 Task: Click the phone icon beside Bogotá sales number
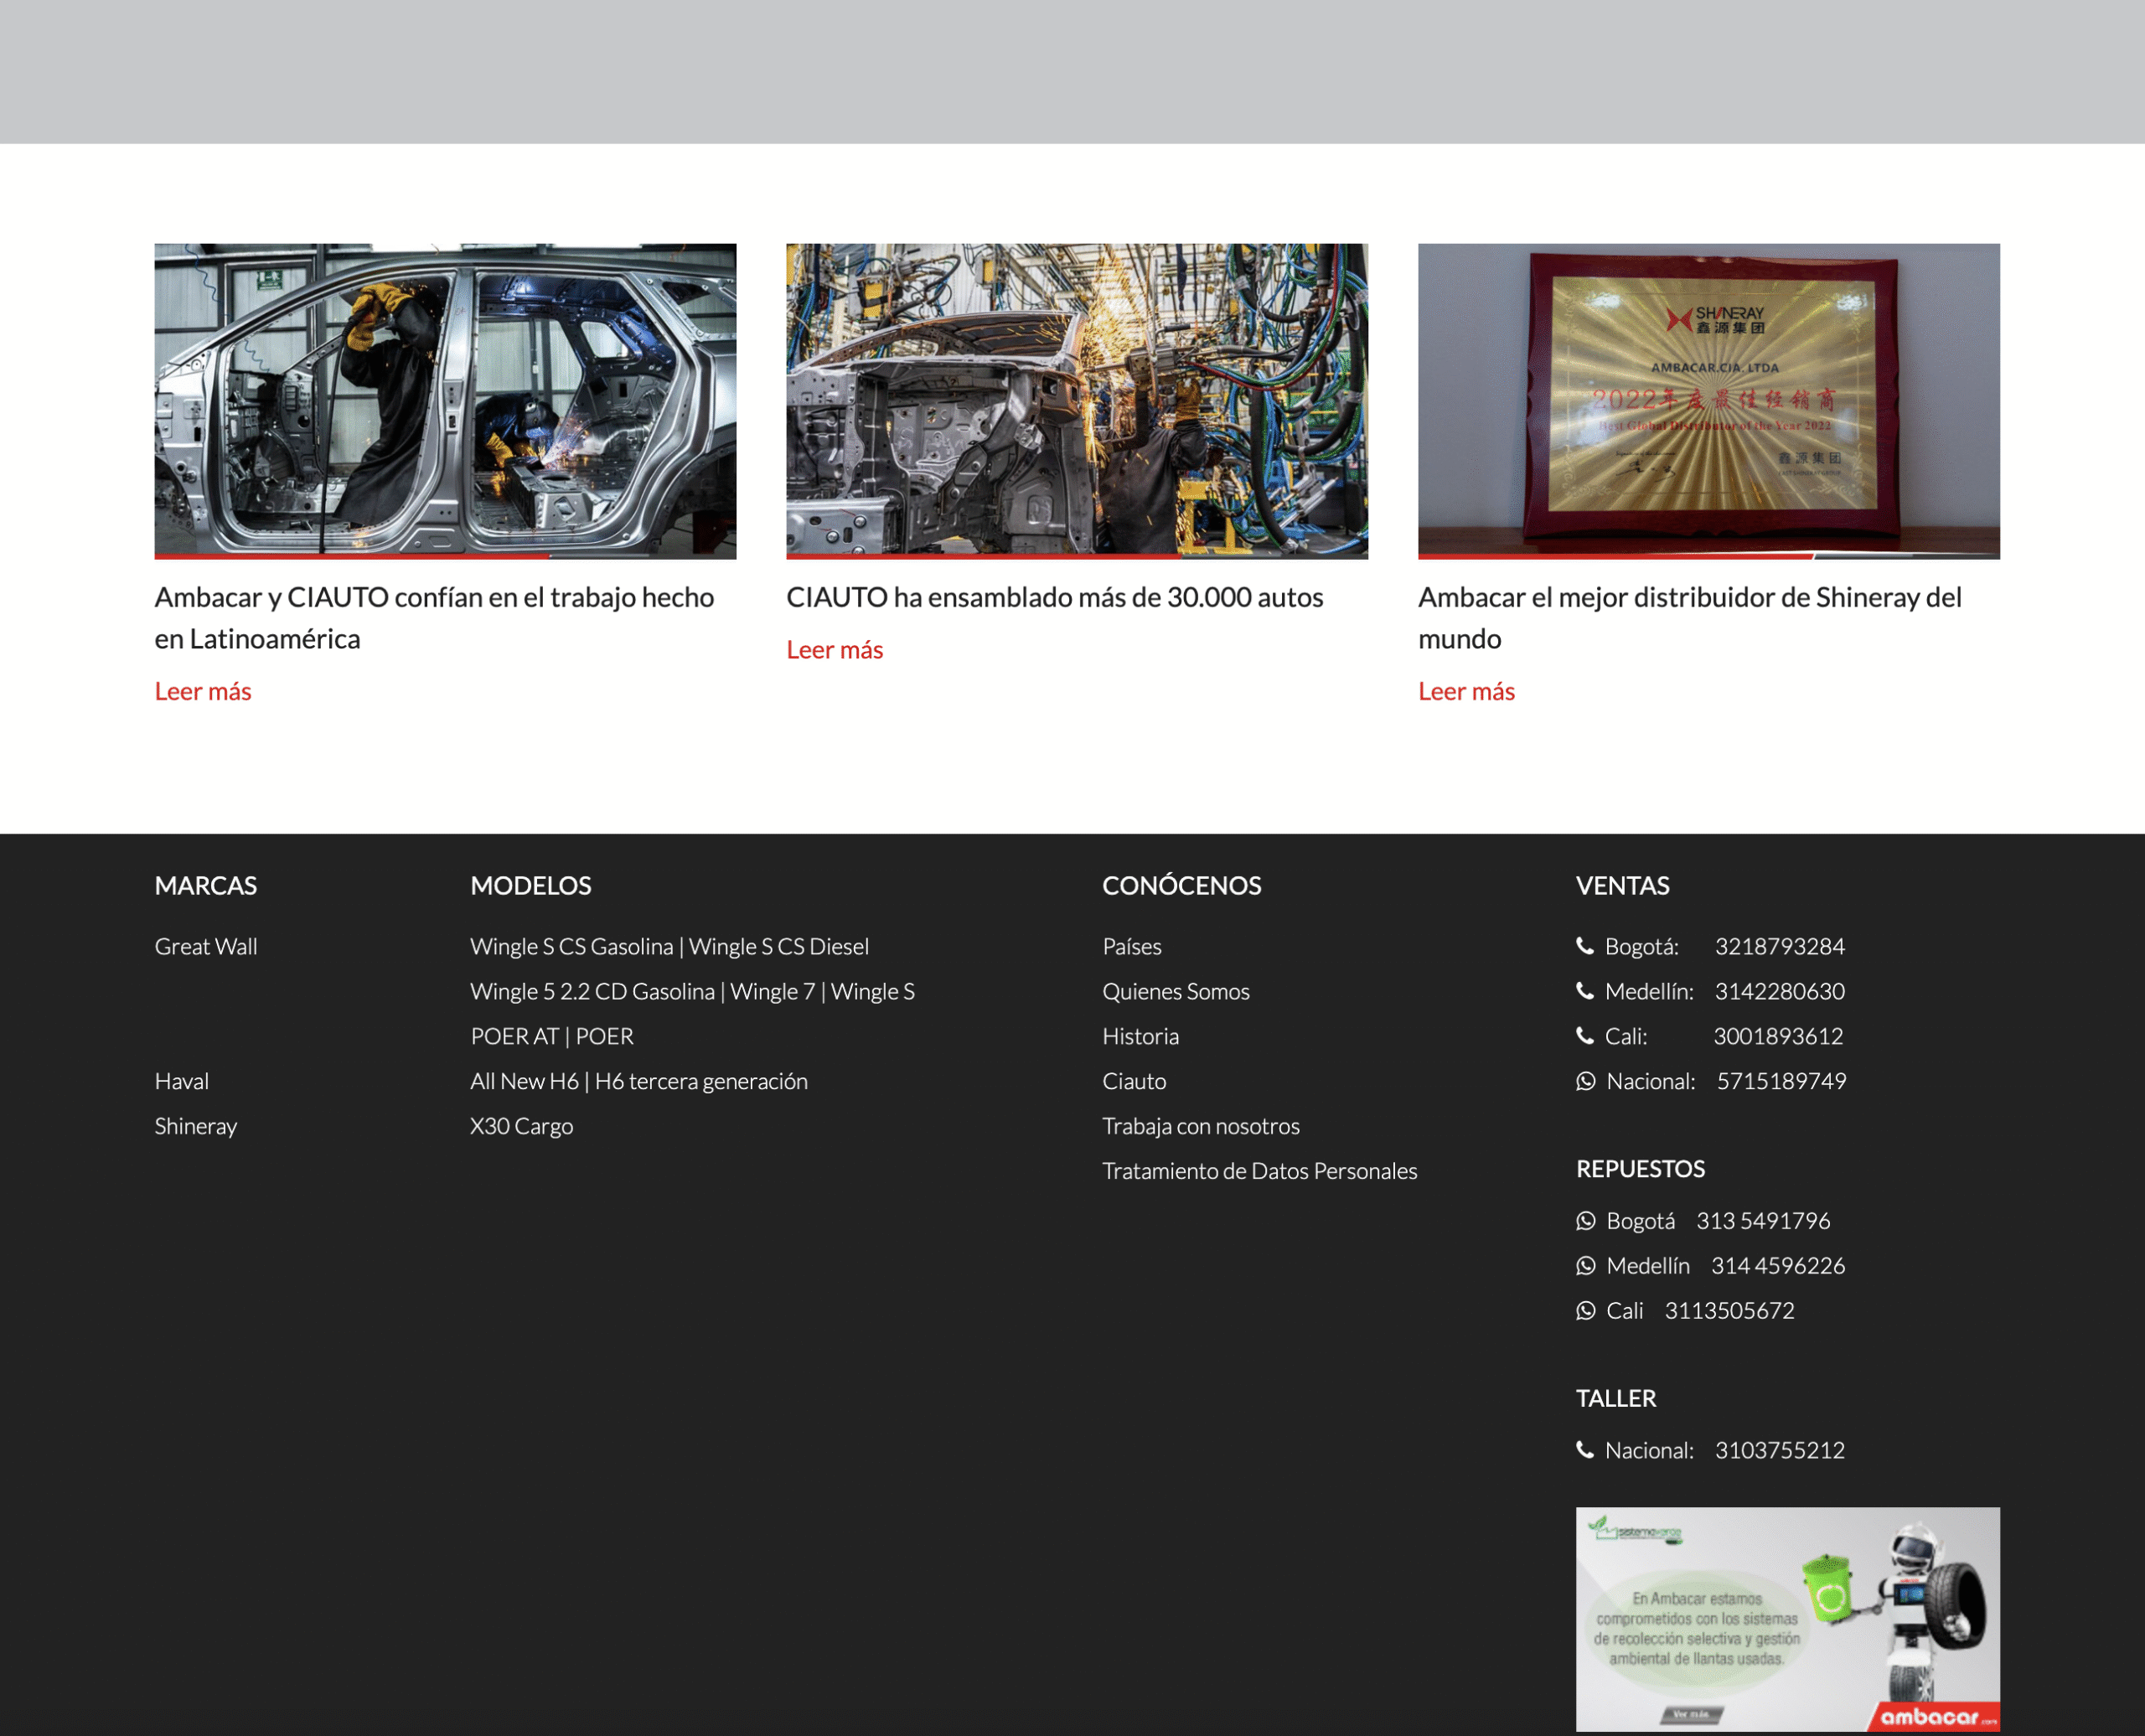(x=1585, y=946)
